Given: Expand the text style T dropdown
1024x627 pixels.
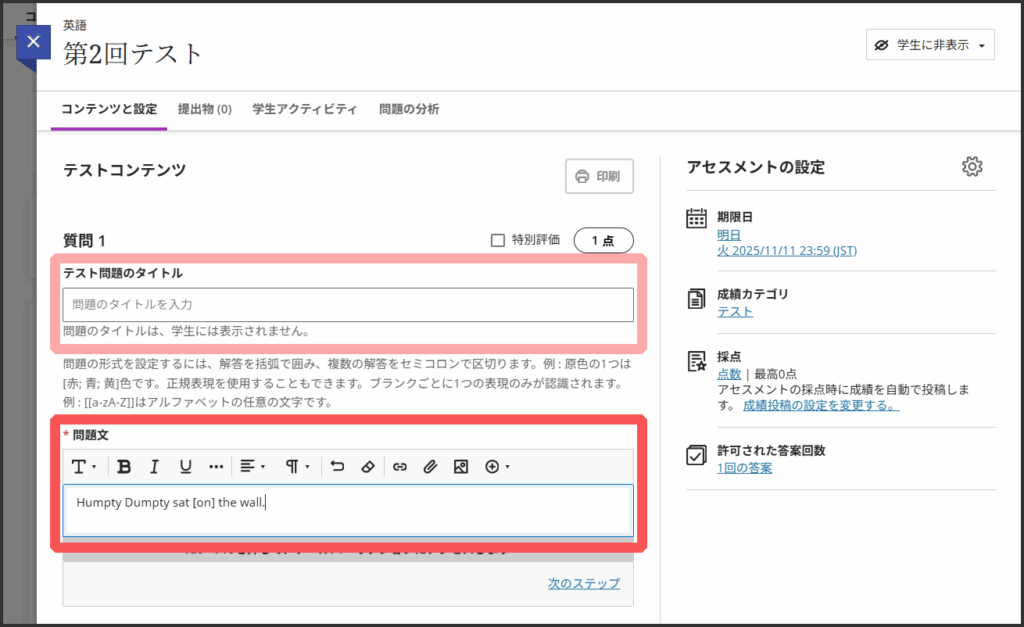Looking at the screenshot, I should point(83,466).
